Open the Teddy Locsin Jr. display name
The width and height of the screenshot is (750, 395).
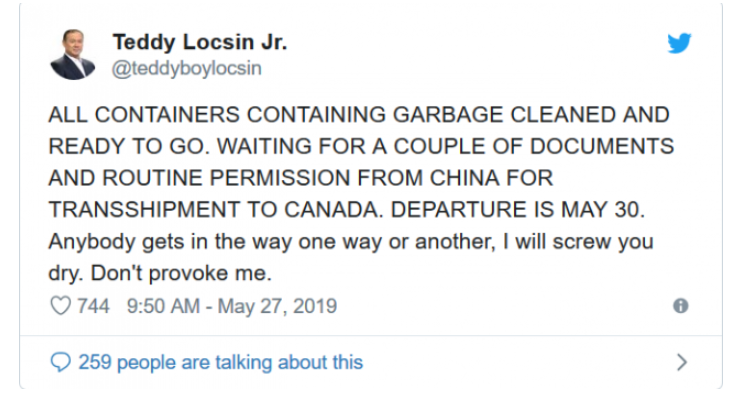click(x=200, y=42)
